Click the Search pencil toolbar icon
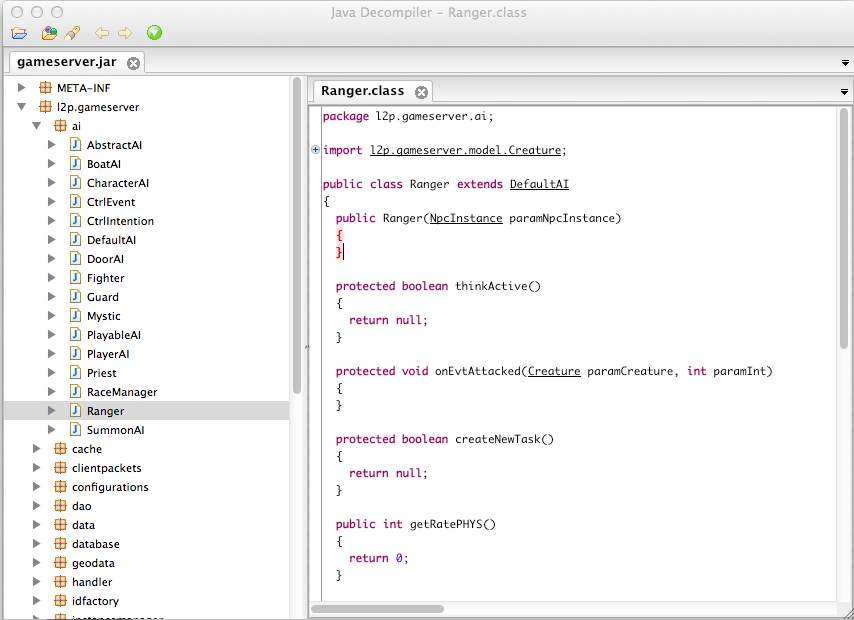 pos(72,33)
